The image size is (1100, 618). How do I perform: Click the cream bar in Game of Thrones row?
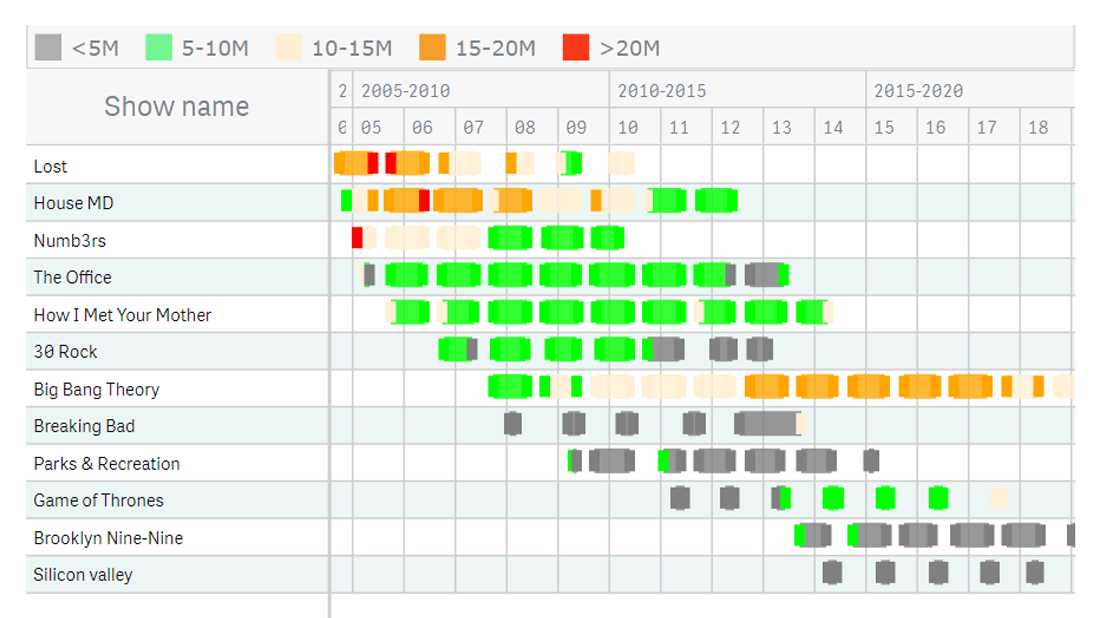[999, 498]
